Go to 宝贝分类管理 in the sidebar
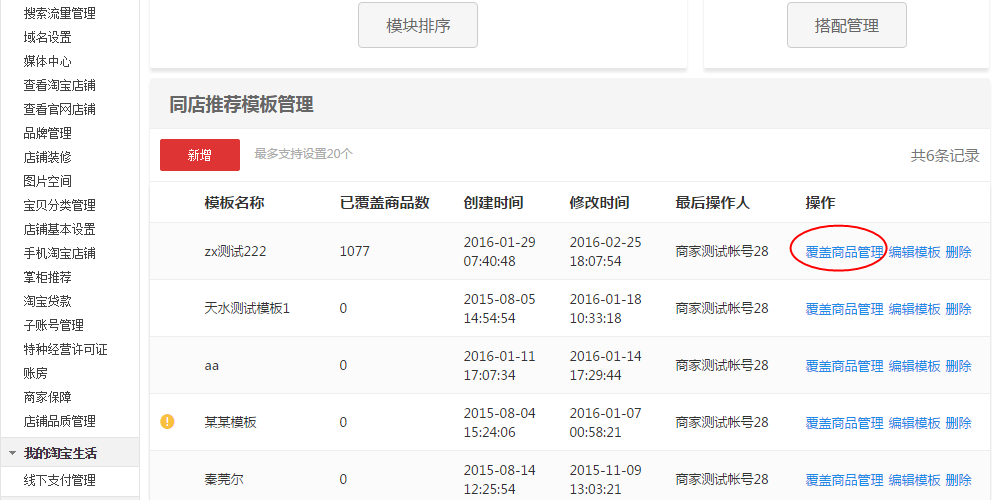The image size is (1002, 500). coord(59,205)
